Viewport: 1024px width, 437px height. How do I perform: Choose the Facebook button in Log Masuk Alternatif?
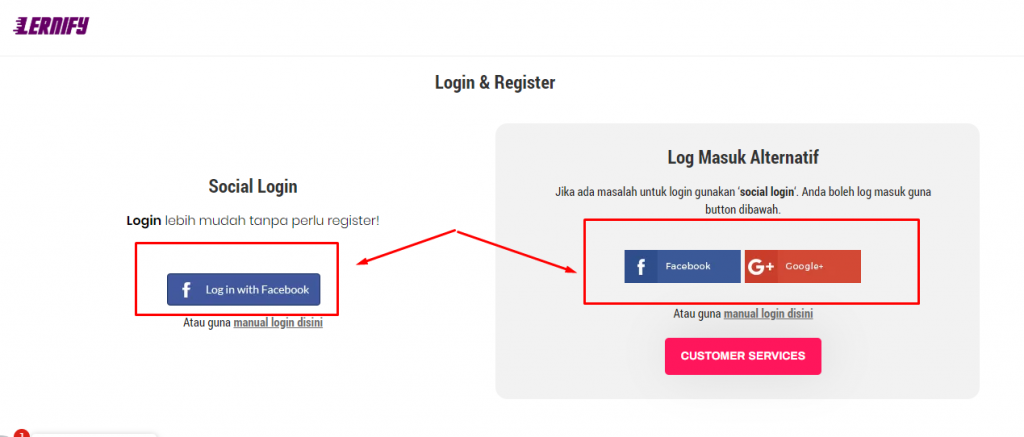(x=682, y=267)
